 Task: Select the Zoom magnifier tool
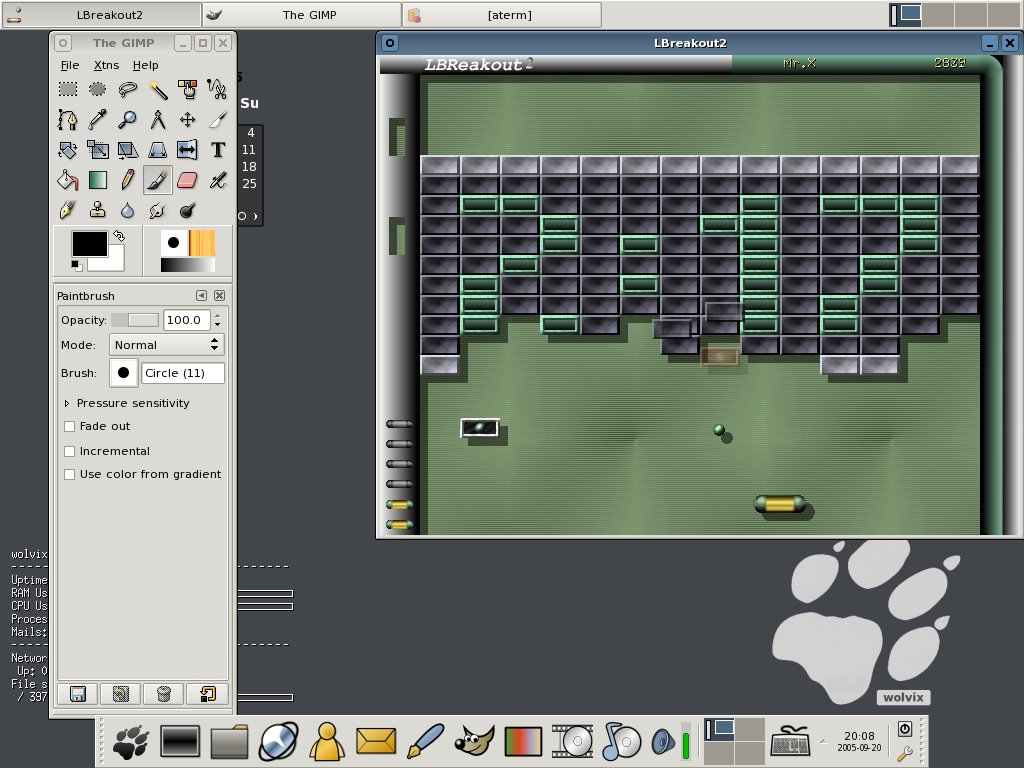point(127,120)
